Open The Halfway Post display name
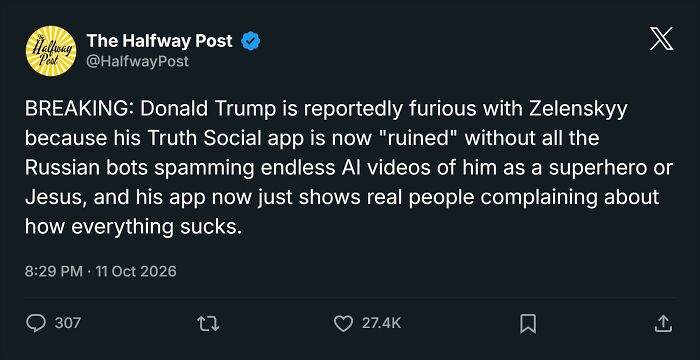This screenshot has height=360, width=700. 159,41
